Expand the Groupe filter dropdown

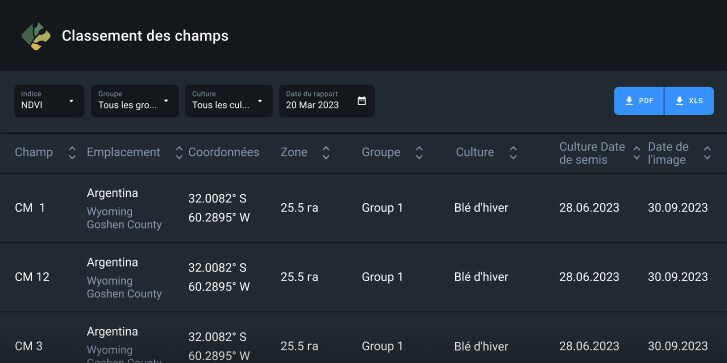pos(135,101)
